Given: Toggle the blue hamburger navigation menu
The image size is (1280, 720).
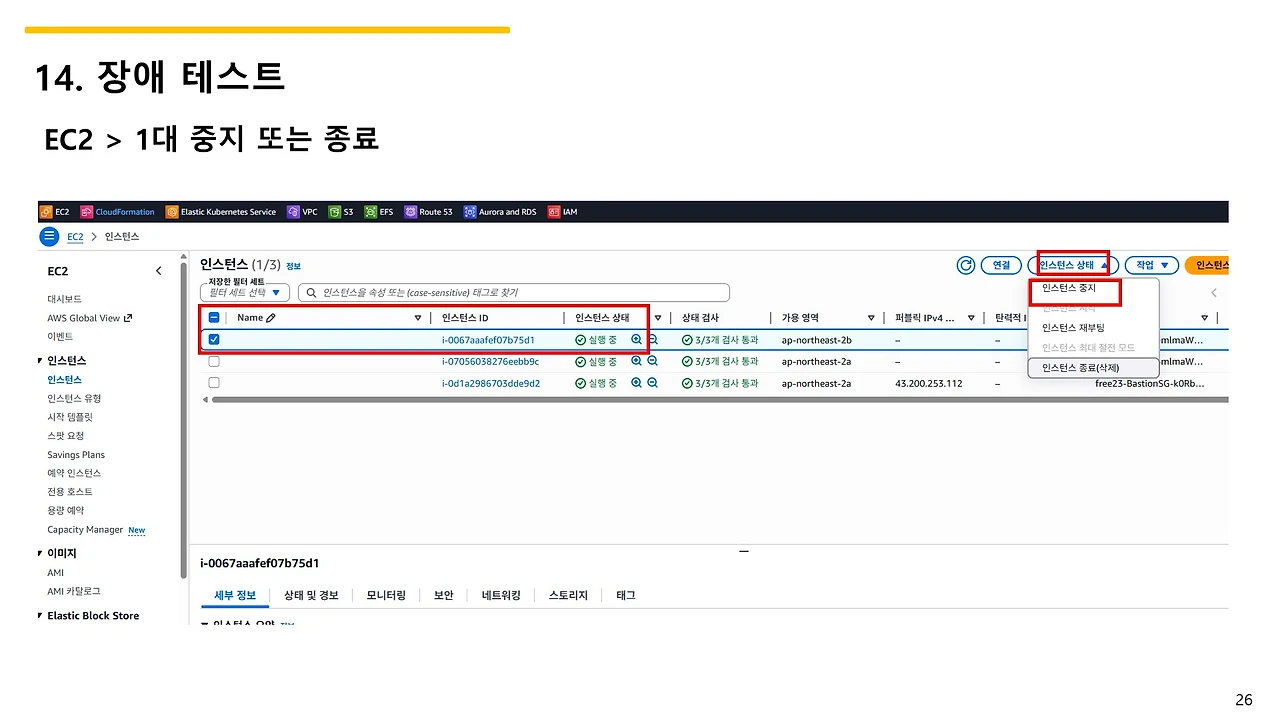Looking at the screenshot, I should (50, 237).
